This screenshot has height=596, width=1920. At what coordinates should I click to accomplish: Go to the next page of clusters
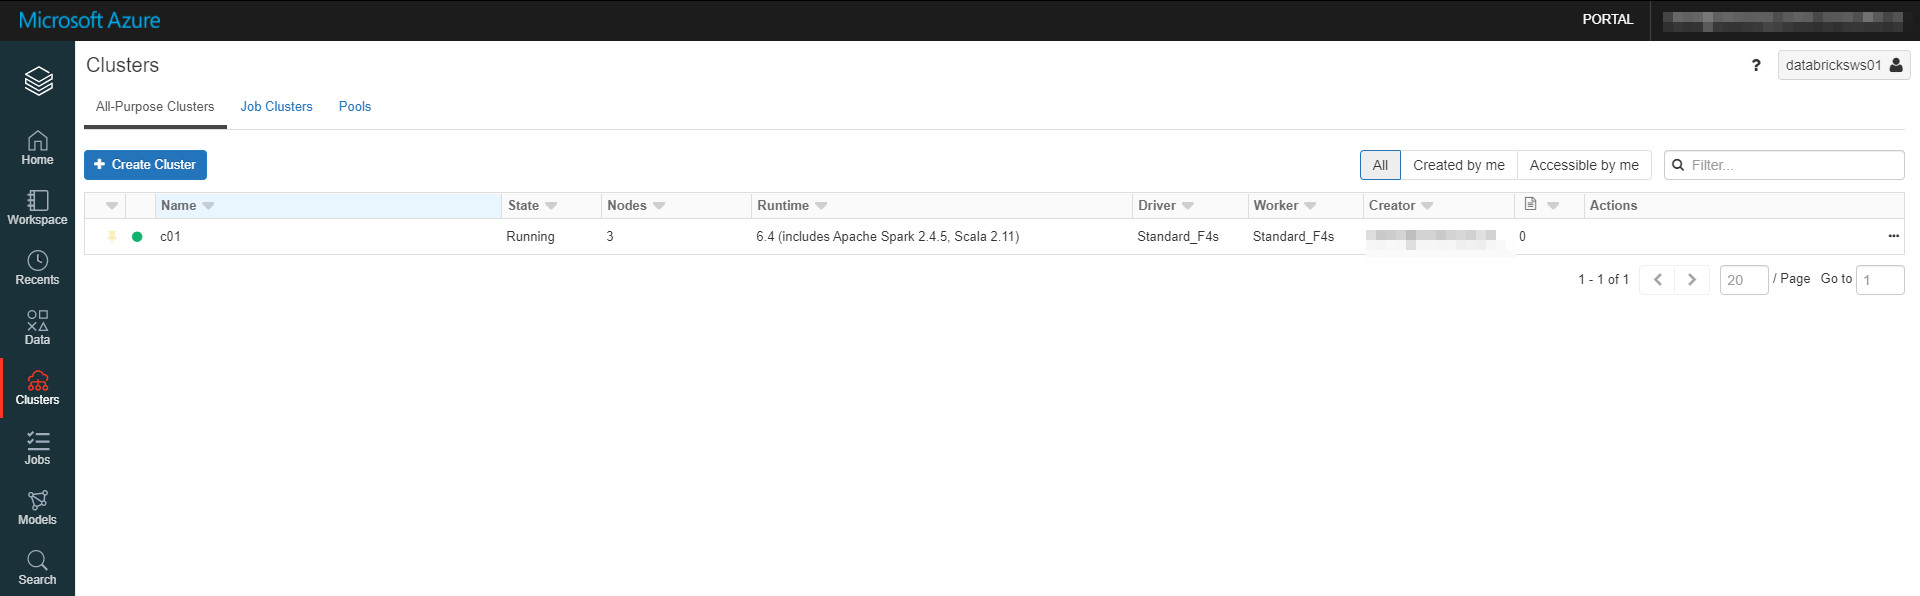pyautogui.click(x=1691, y=280)
